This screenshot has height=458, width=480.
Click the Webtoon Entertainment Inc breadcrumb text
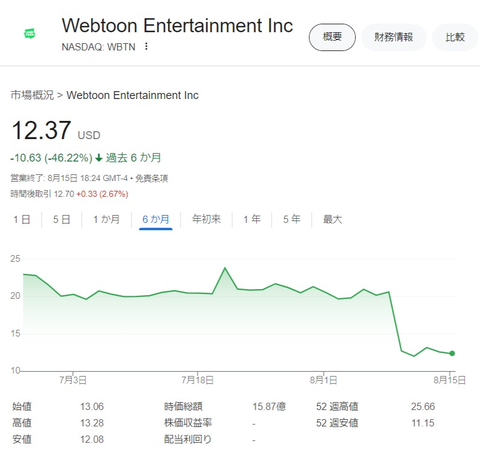pyautogui.click(x=133, y=95)
